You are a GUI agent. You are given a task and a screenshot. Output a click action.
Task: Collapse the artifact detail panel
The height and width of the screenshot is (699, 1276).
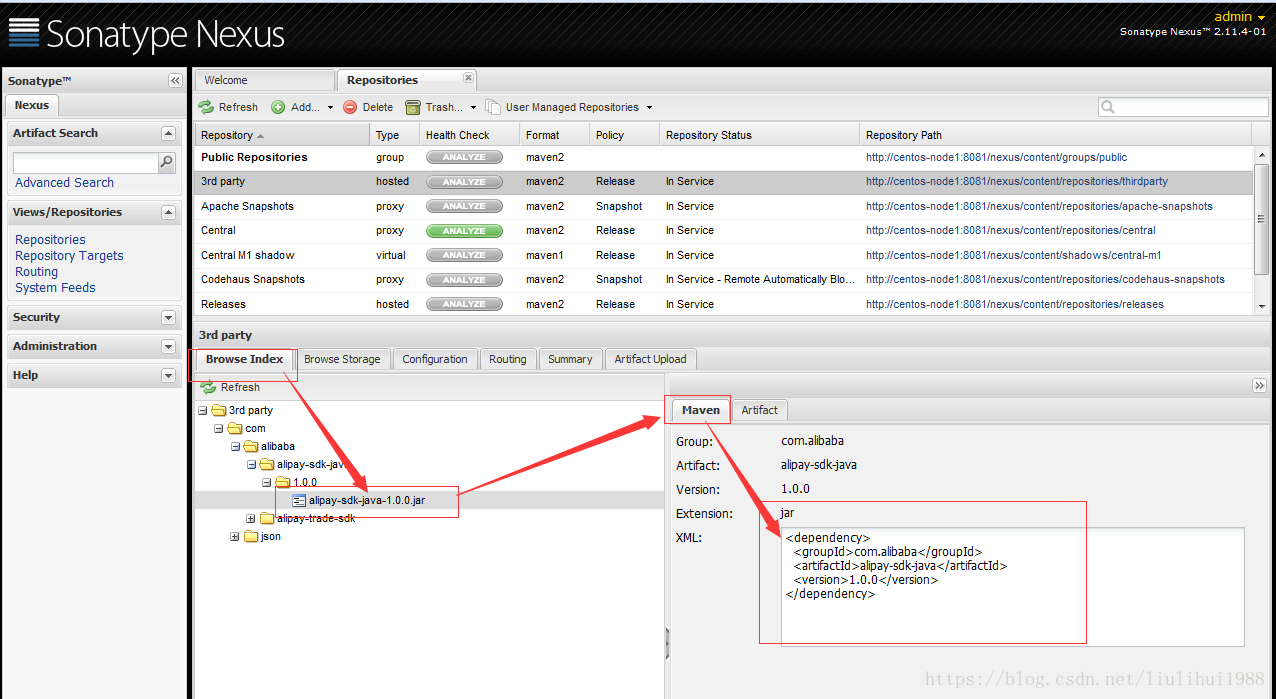(x=1259, y=386)
